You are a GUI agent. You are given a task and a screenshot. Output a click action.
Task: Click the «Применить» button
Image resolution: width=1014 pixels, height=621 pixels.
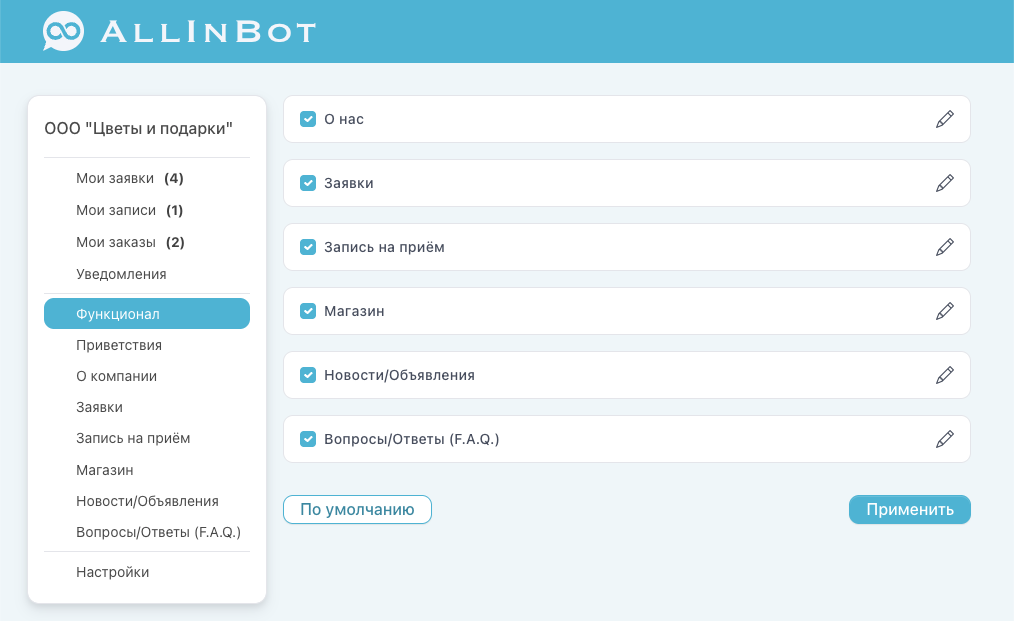coord(909,509)
